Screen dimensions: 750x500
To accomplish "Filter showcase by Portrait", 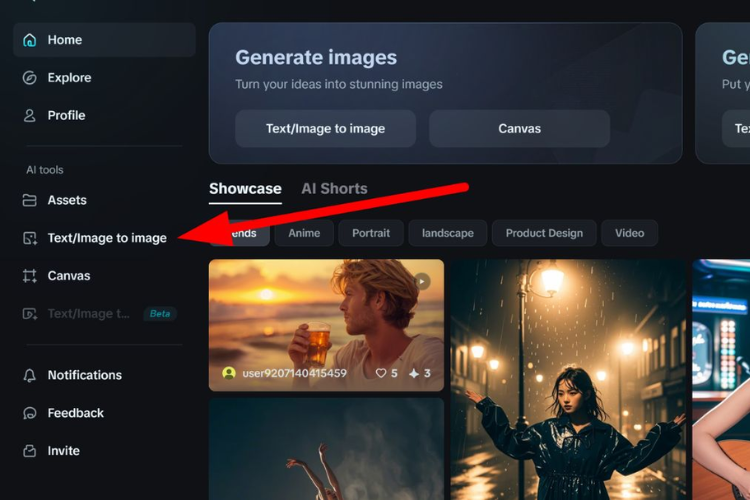I will tap(371, 233).
